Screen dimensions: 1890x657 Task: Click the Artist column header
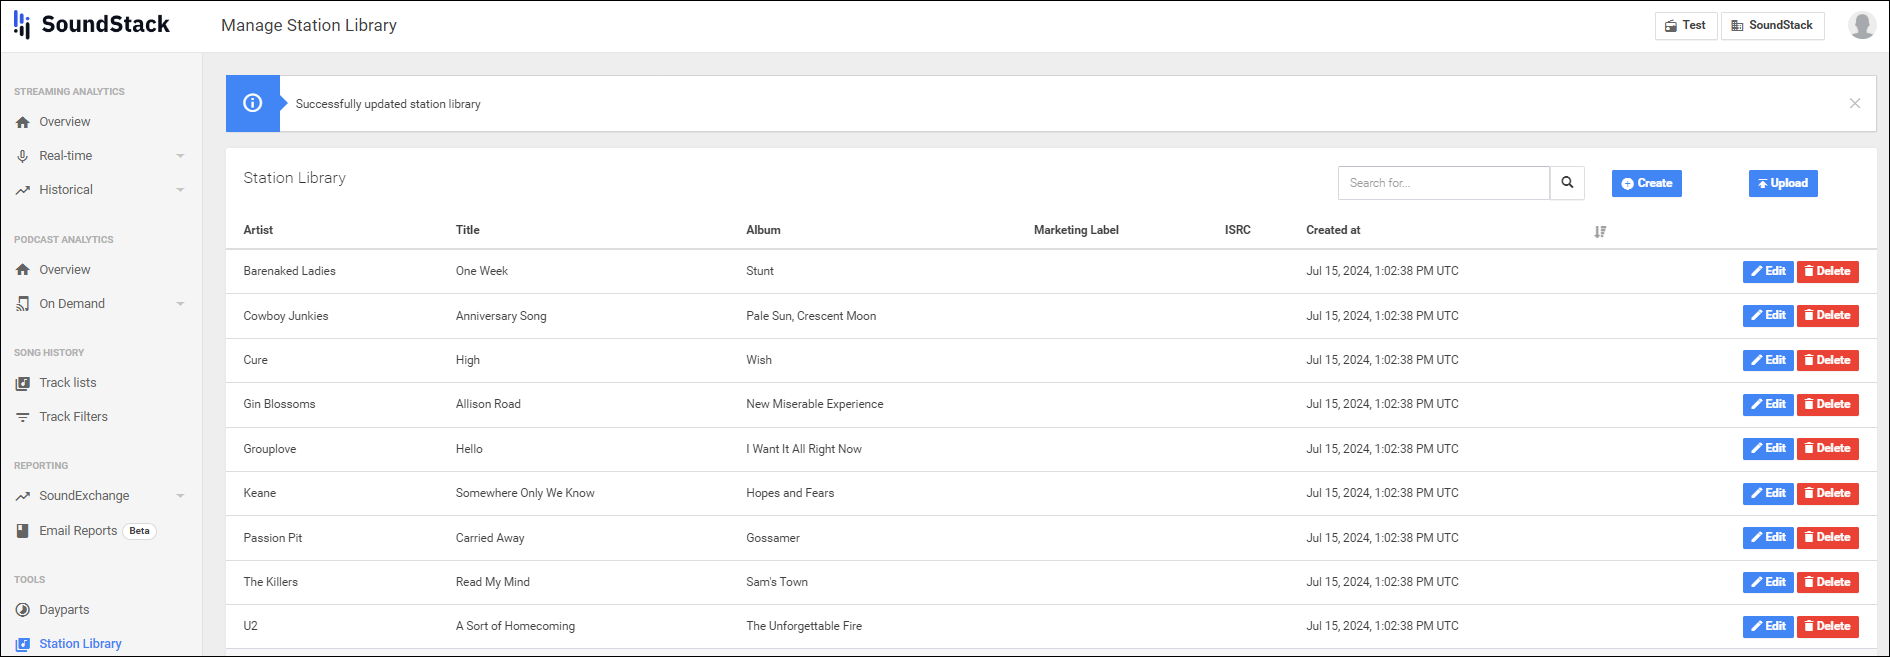pos(258,230)
